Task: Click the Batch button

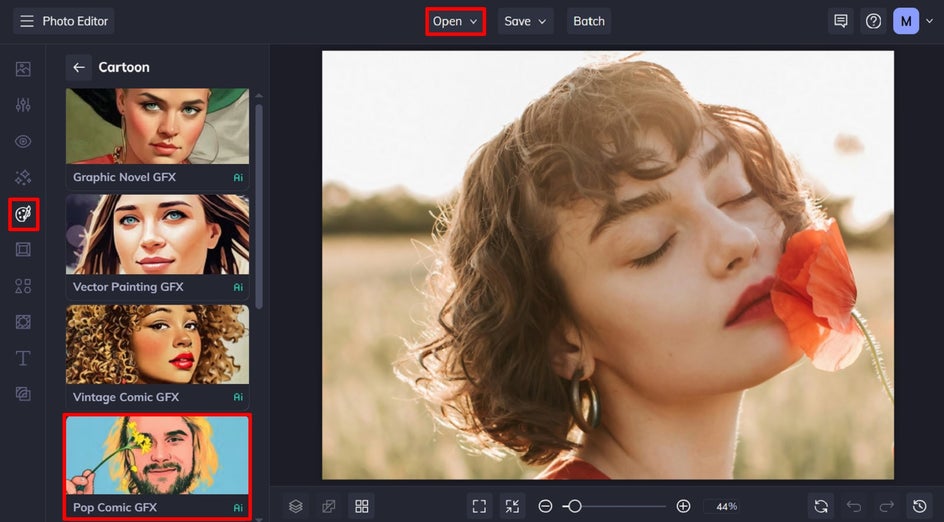Action: (x=589, y=21)
